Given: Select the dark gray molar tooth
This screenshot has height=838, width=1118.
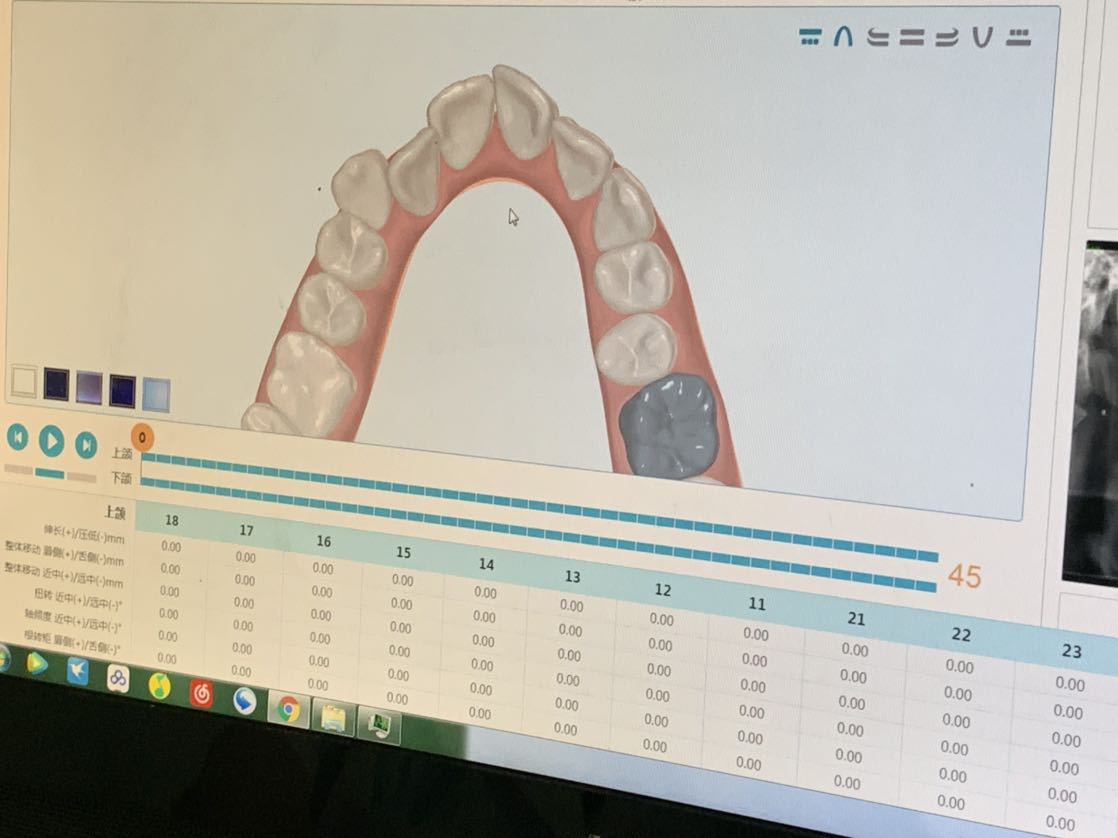Looking at the screenshot, I should pos(668,426).
